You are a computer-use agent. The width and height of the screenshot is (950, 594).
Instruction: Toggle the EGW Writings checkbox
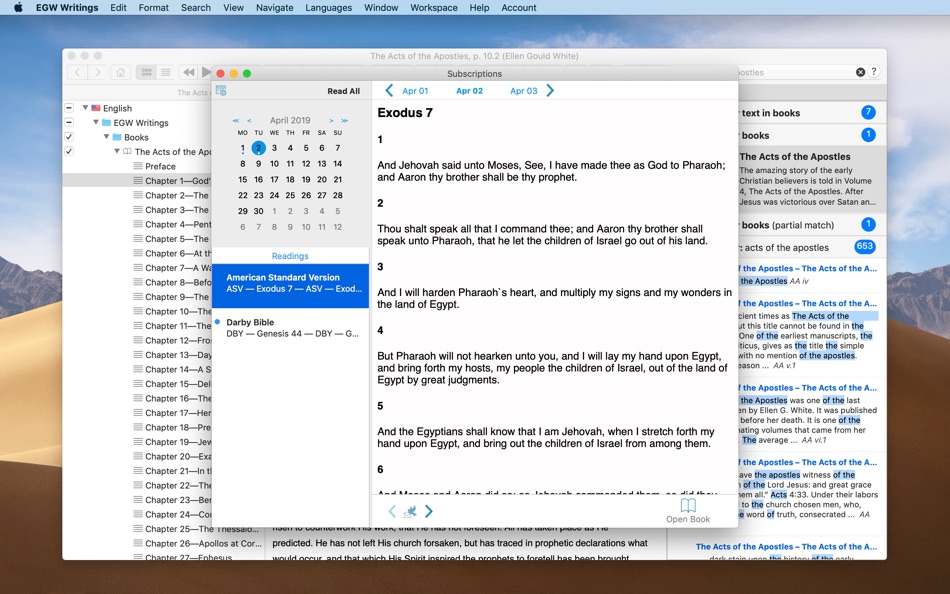pyautogui.click(x=69, y=122)
